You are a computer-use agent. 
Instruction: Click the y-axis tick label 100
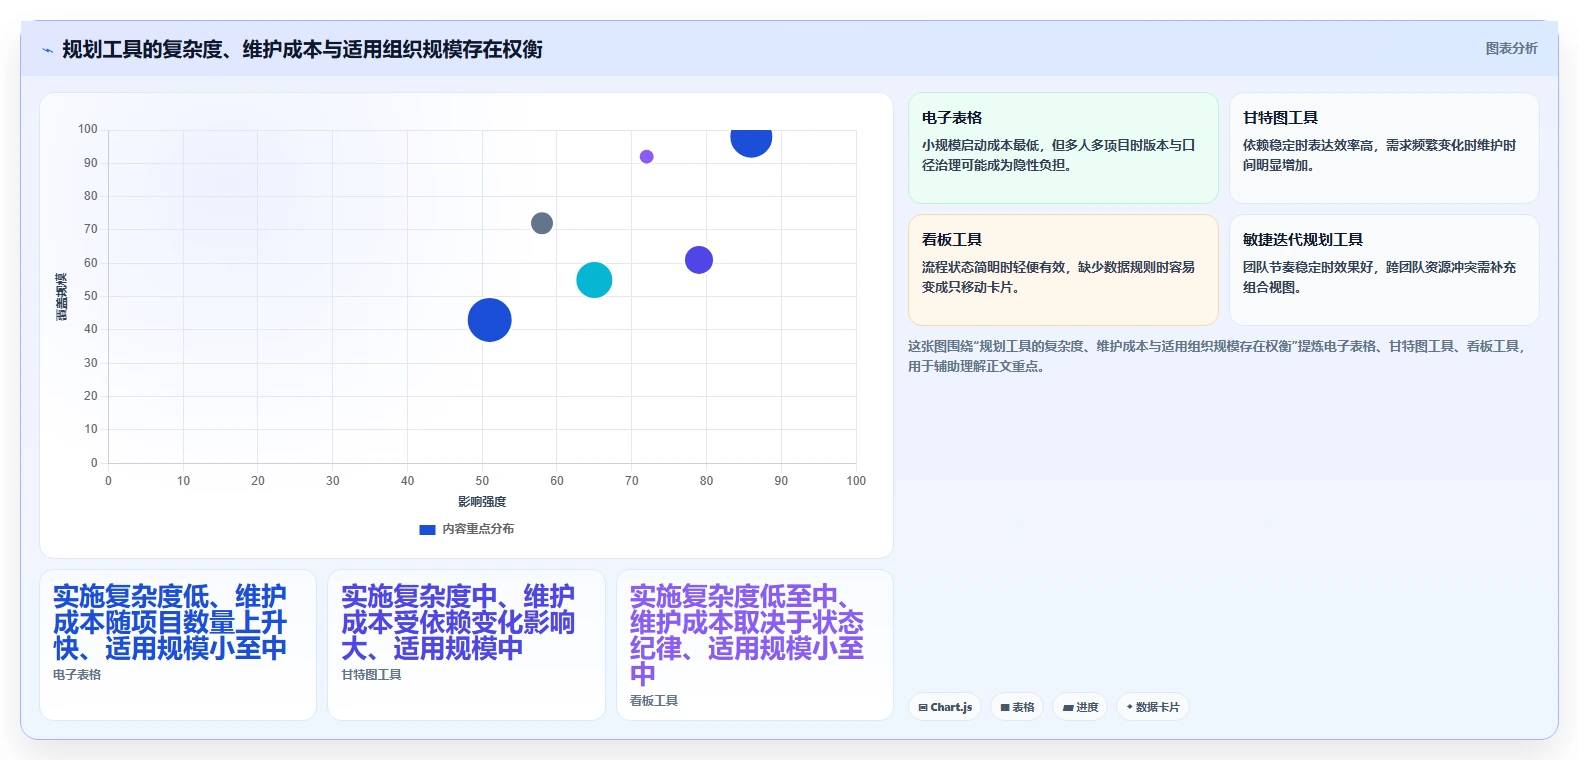pos(88,129)
